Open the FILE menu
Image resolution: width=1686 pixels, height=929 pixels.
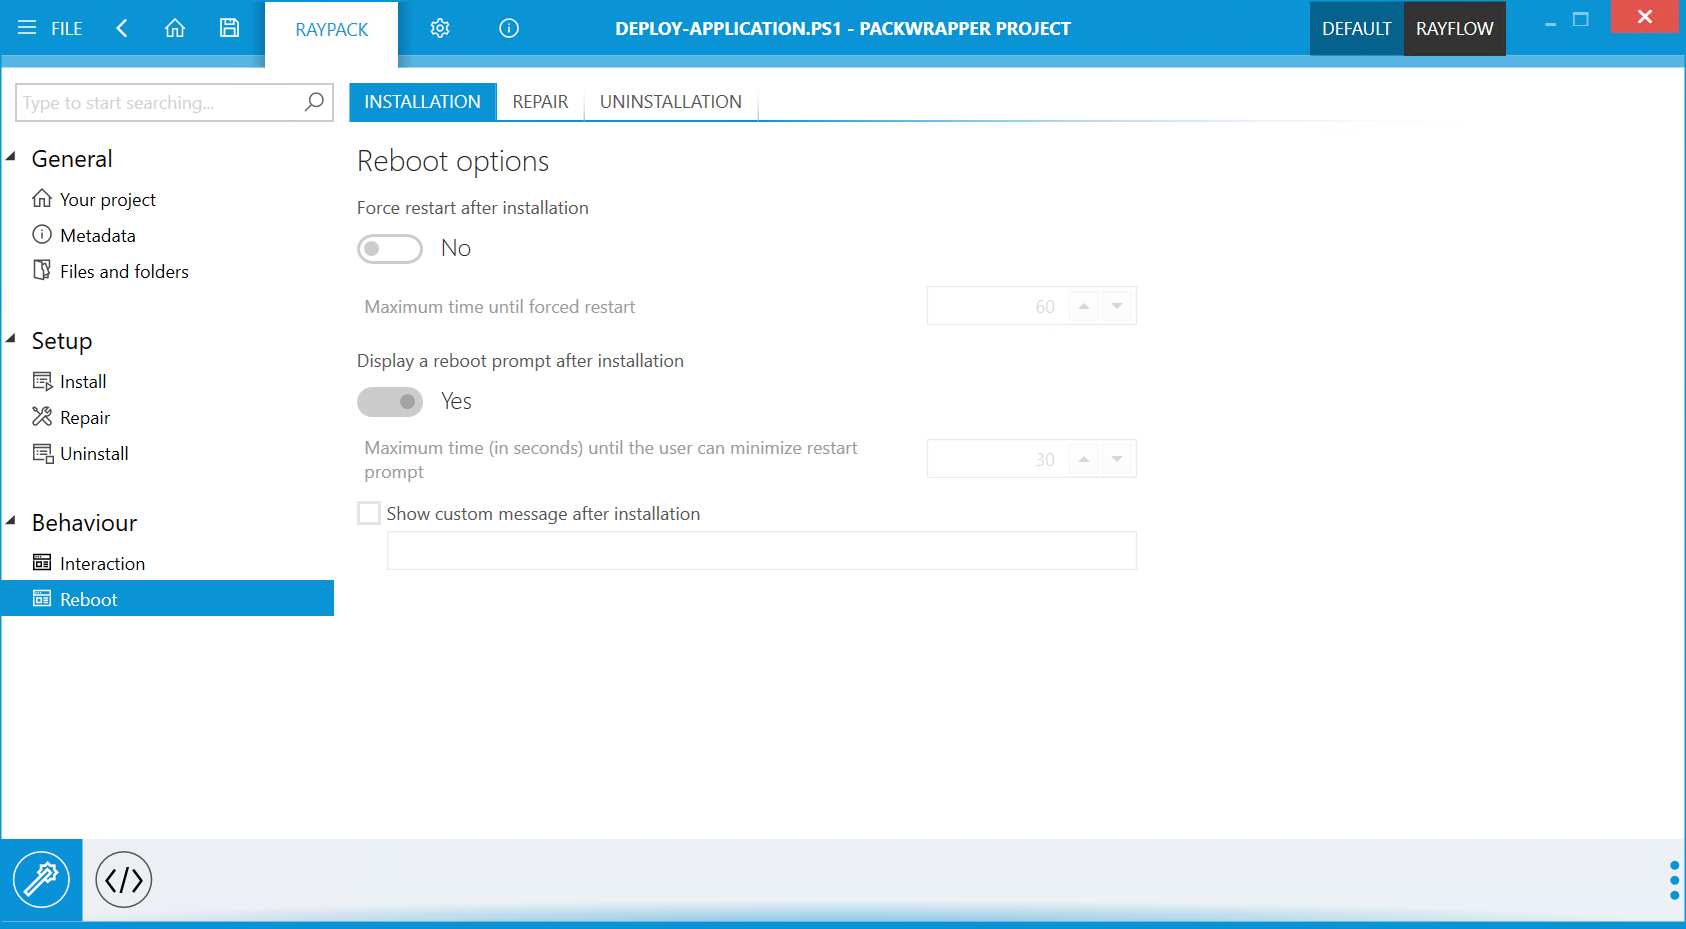pos(50,29)
